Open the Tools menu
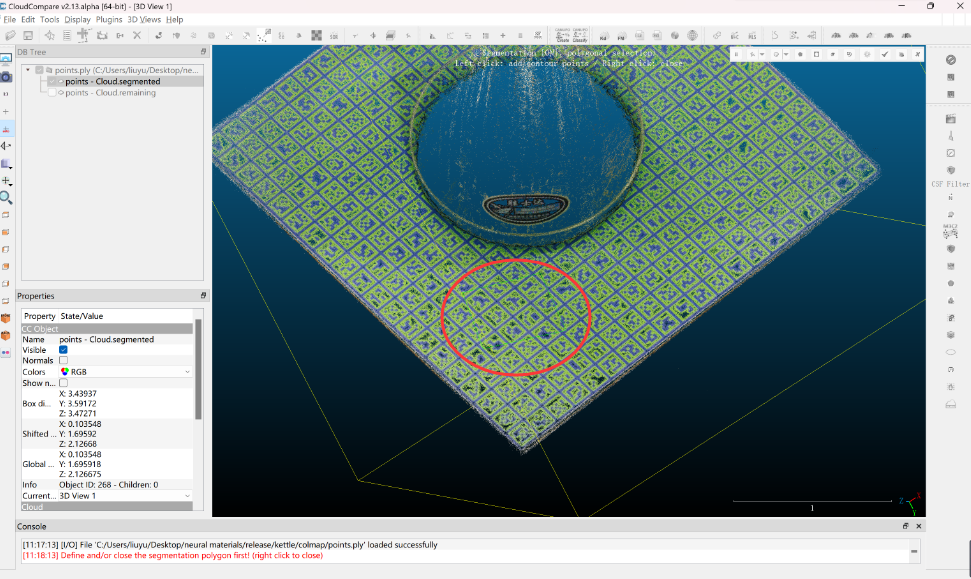This screenshot has height=579, width=971. [50, 20]
